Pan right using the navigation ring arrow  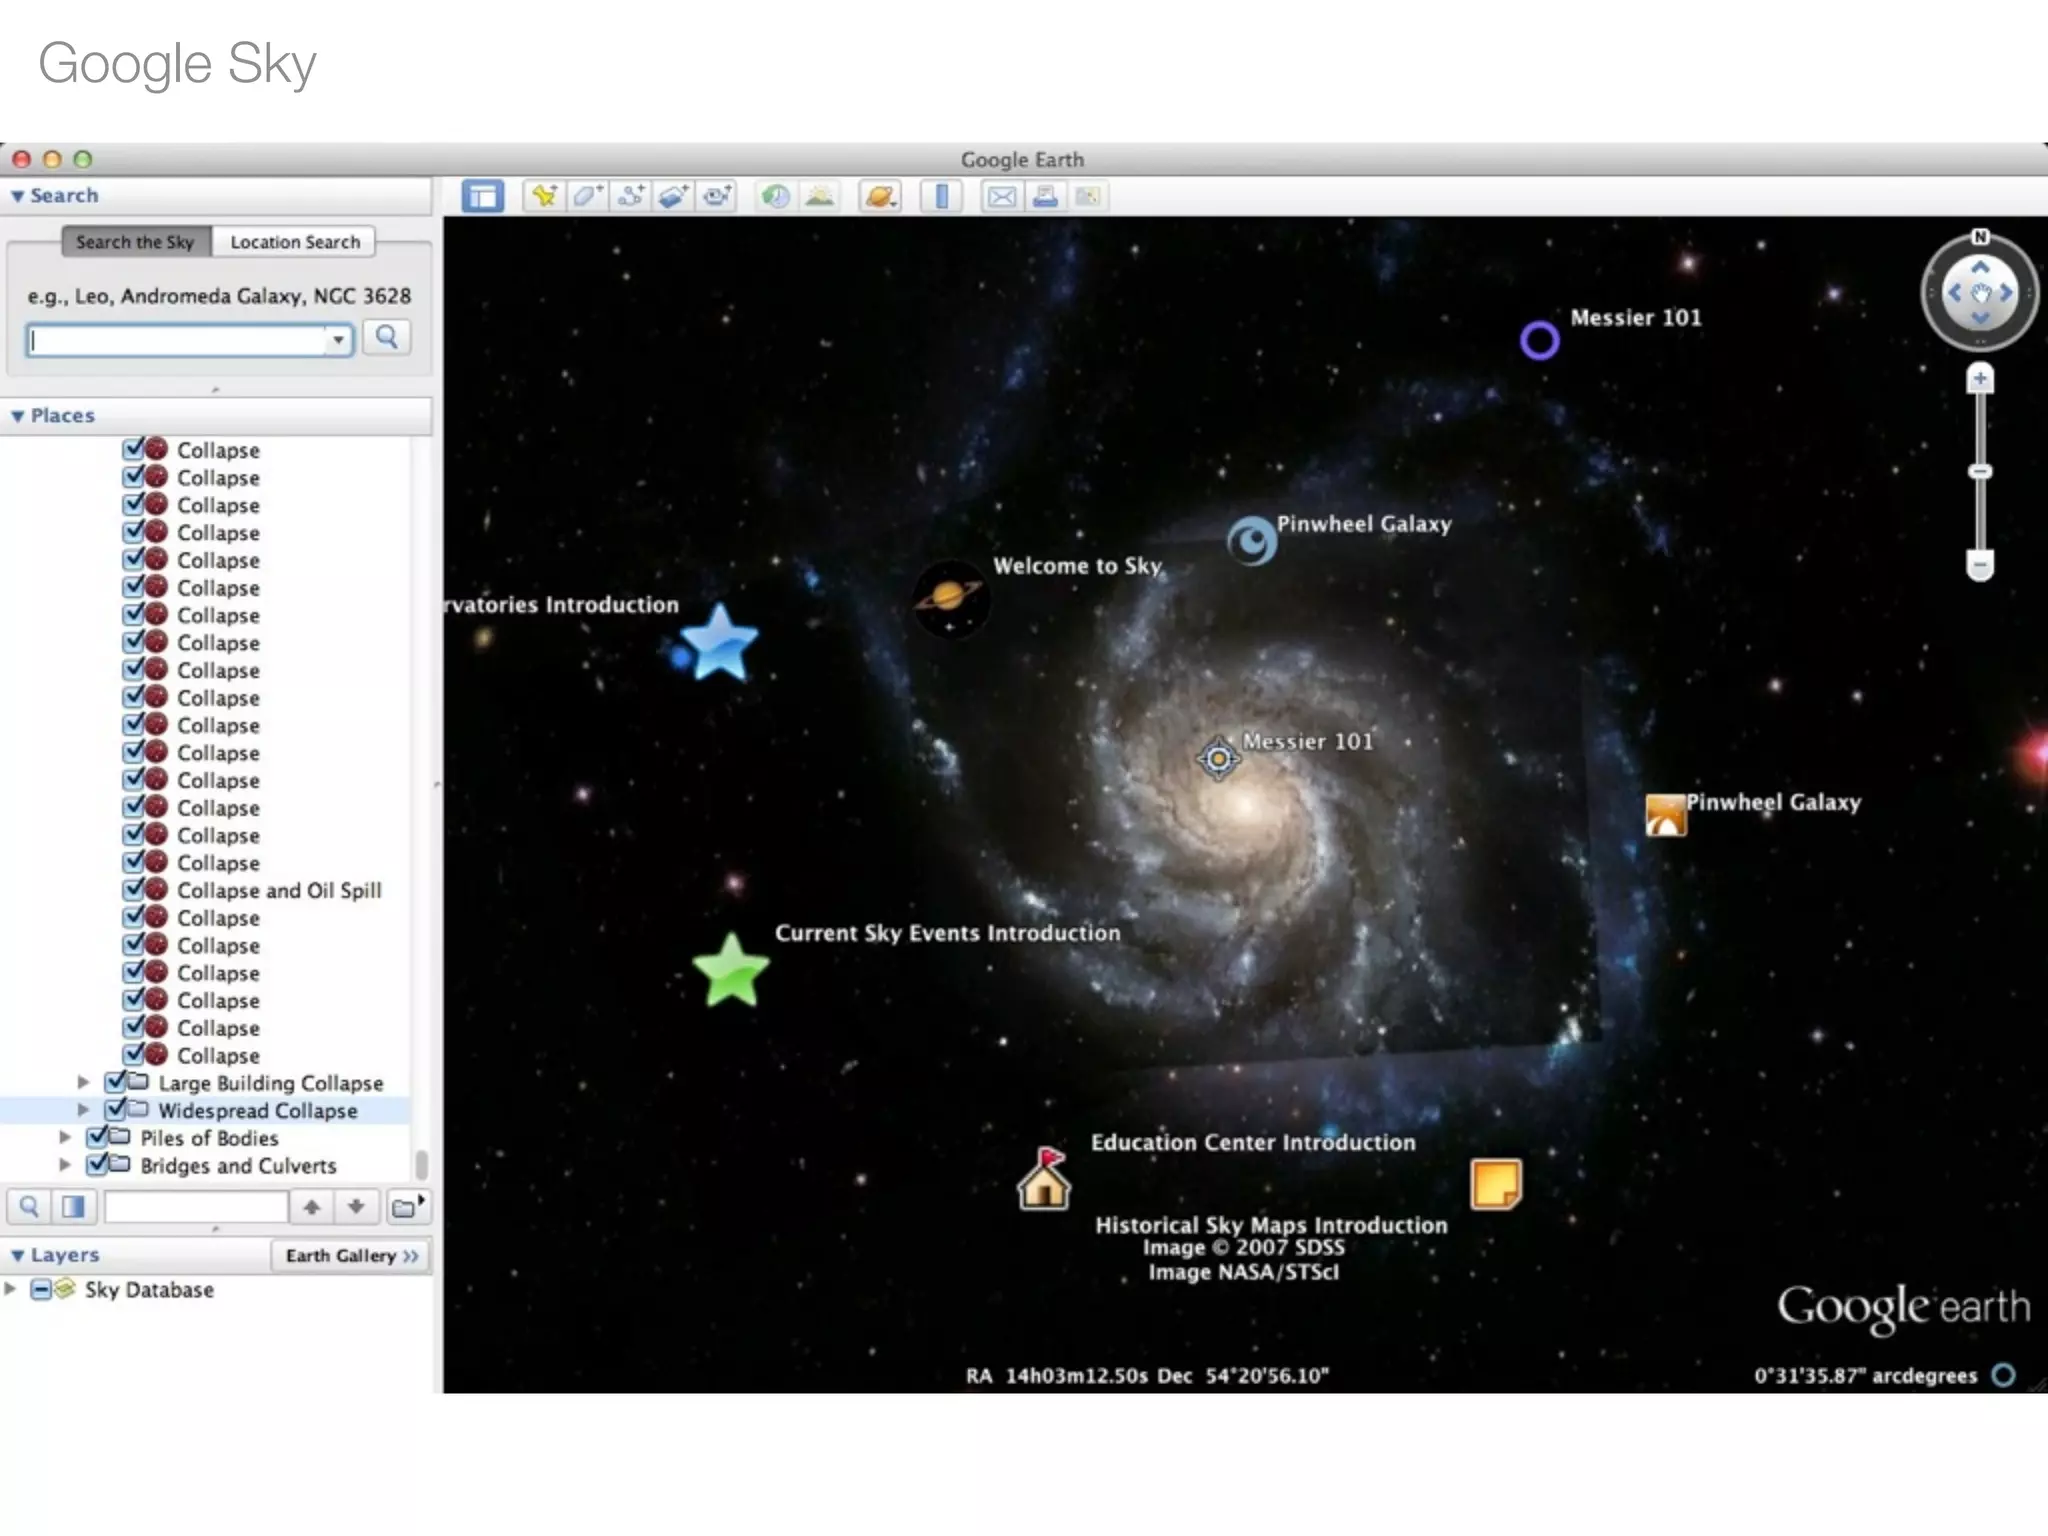click(x=2006, y=293)
